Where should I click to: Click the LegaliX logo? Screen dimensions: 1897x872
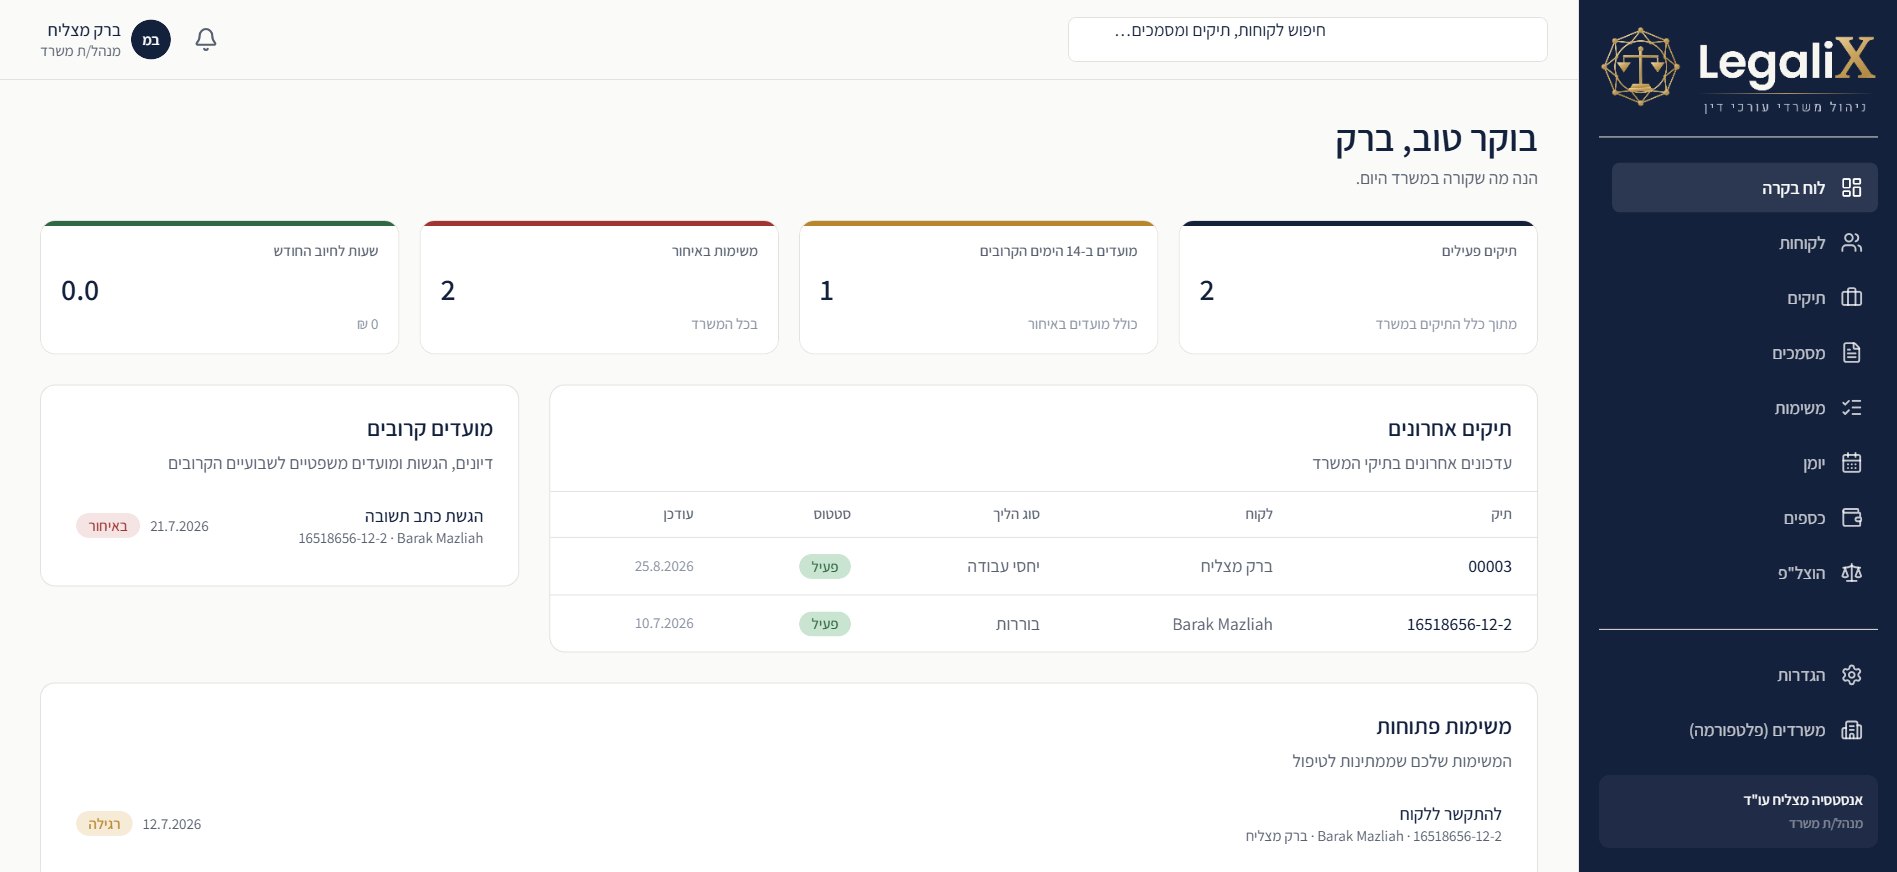(x=1738, y=68)
